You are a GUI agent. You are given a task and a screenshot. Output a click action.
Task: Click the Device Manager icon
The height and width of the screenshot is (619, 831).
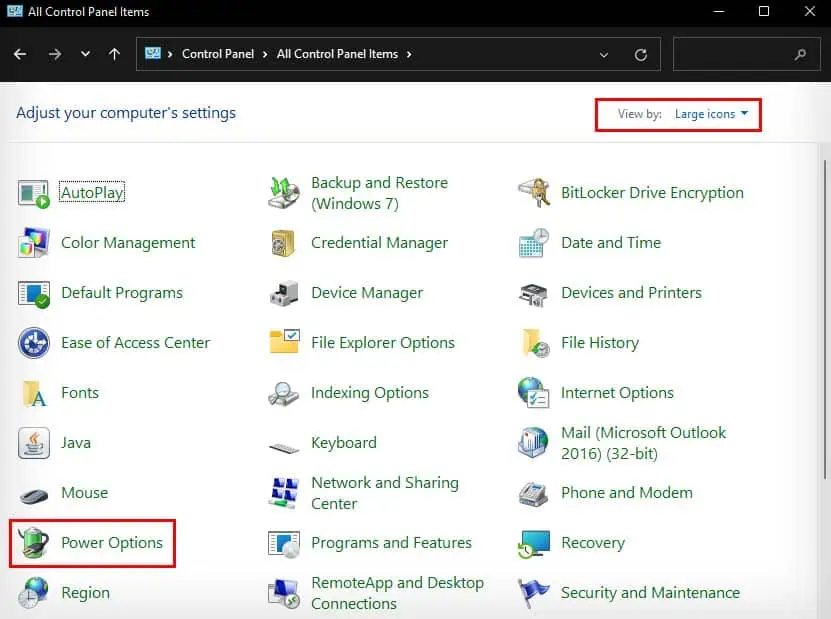point(282,293)
